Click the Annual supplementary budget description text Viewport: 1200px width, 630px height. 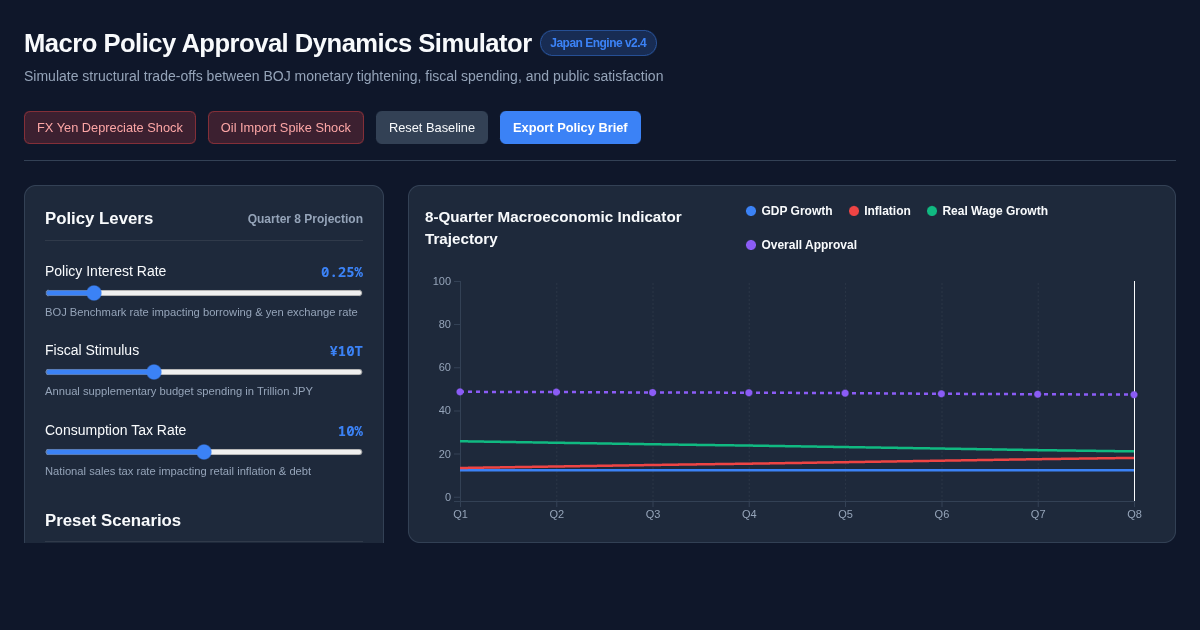[x=179, y=391]
